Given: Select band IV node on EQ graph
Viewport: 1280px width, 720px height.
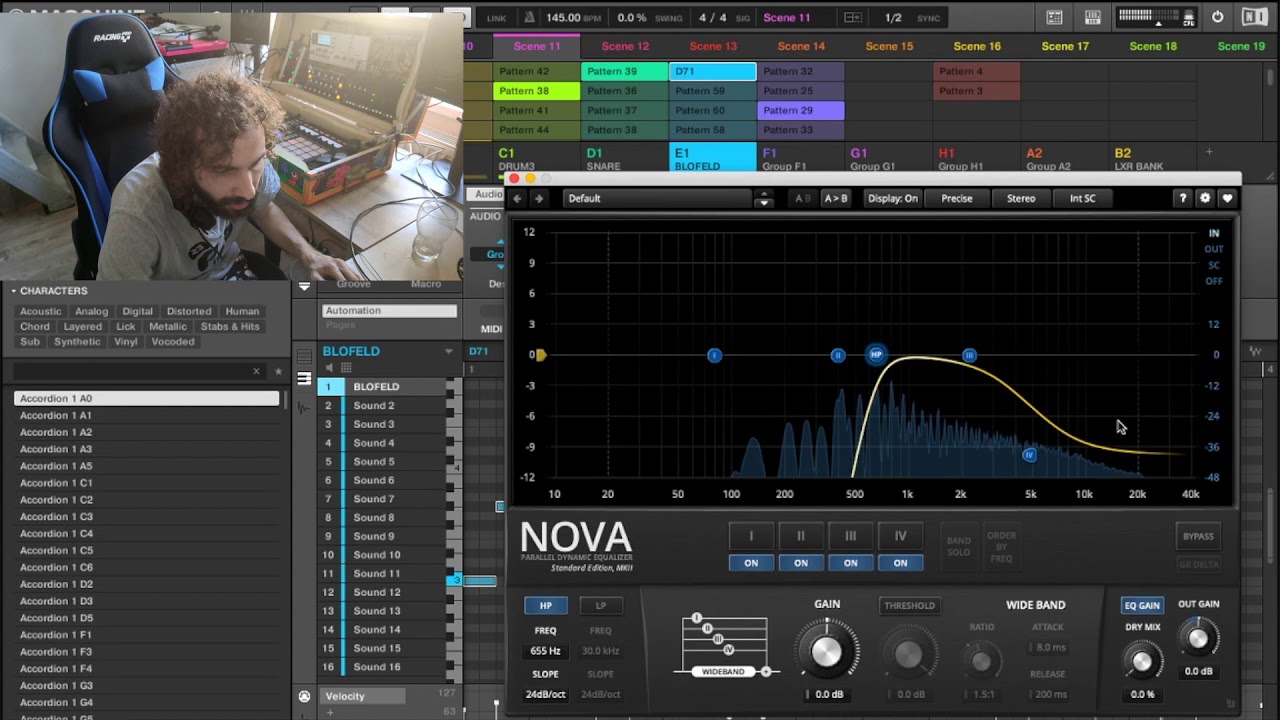Looking at the screenshot, I should coord(1029,455).
